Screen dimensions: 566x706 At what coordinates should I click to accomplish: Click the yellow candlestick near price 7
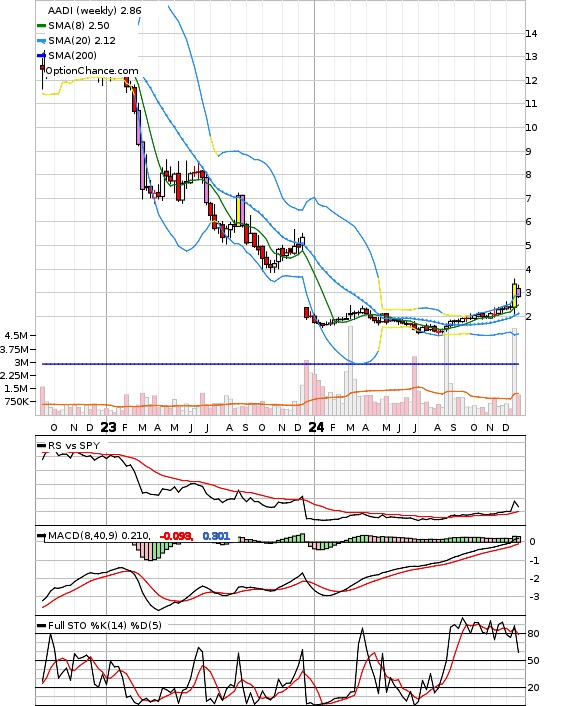point(239,211)
